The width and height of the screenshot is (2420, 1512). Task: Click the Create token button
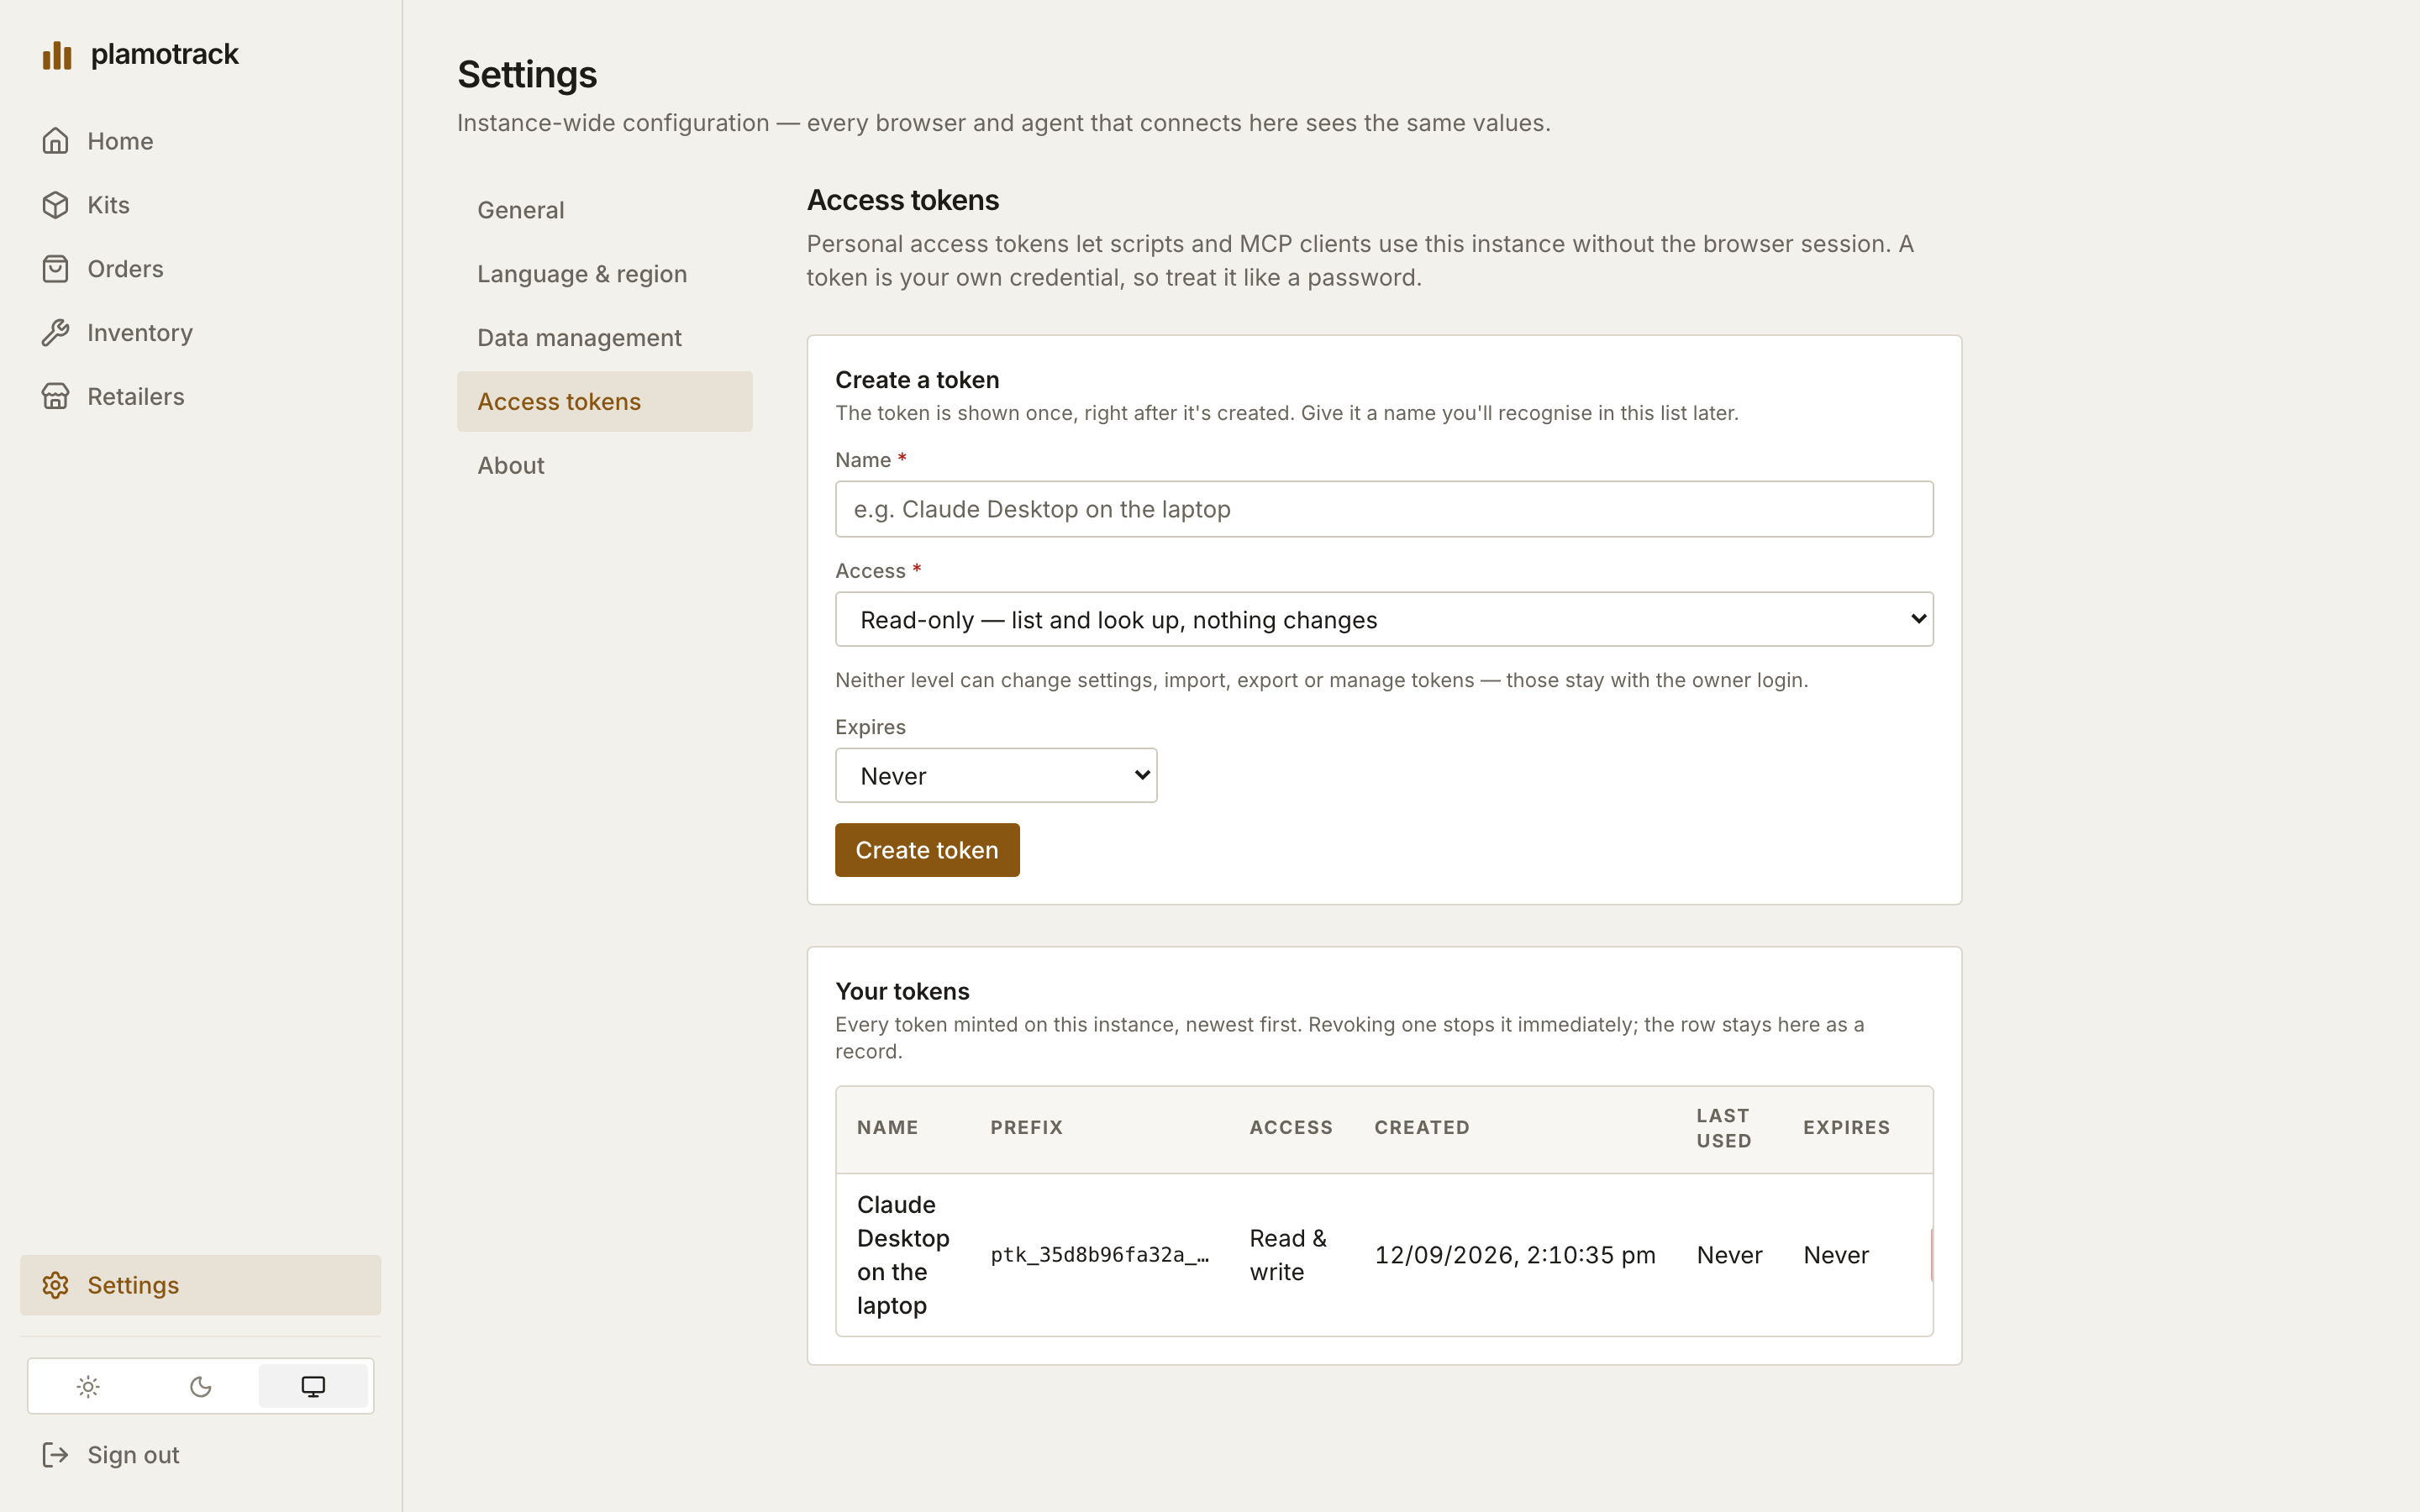(x=927, y=850)
